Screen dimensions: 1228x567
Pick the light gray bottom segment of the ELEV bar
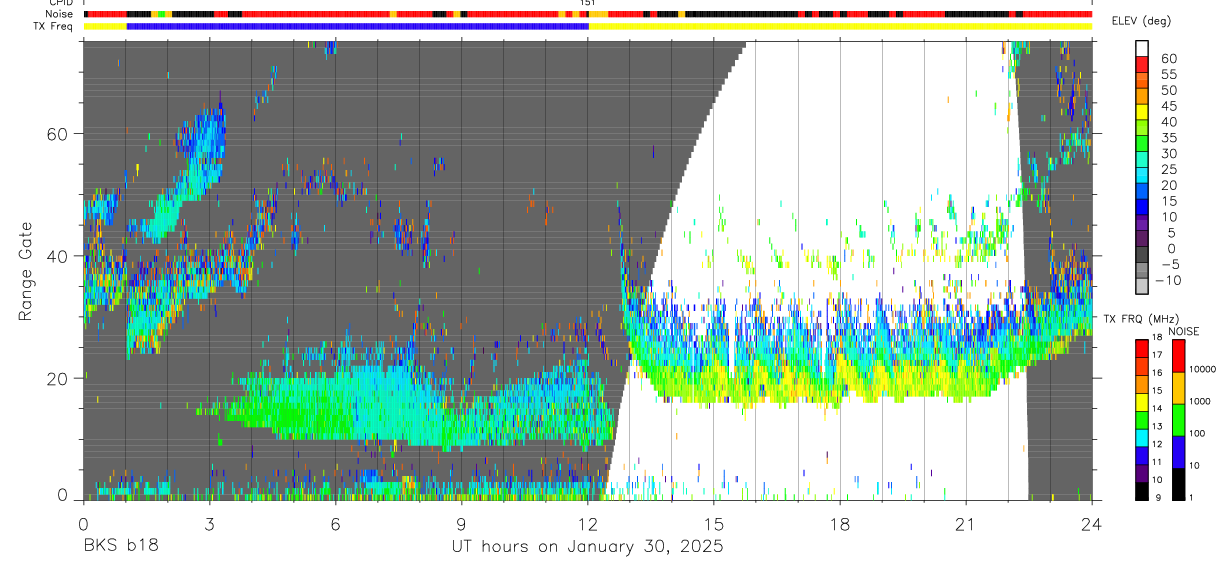click(x=1141, y=286)
